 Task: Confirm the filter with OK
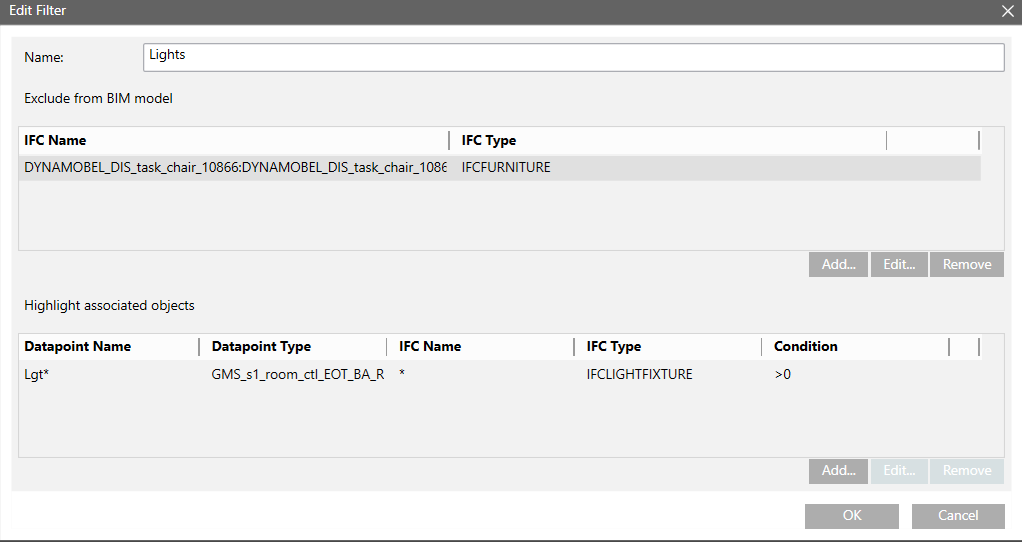click(x=851, y=516)
